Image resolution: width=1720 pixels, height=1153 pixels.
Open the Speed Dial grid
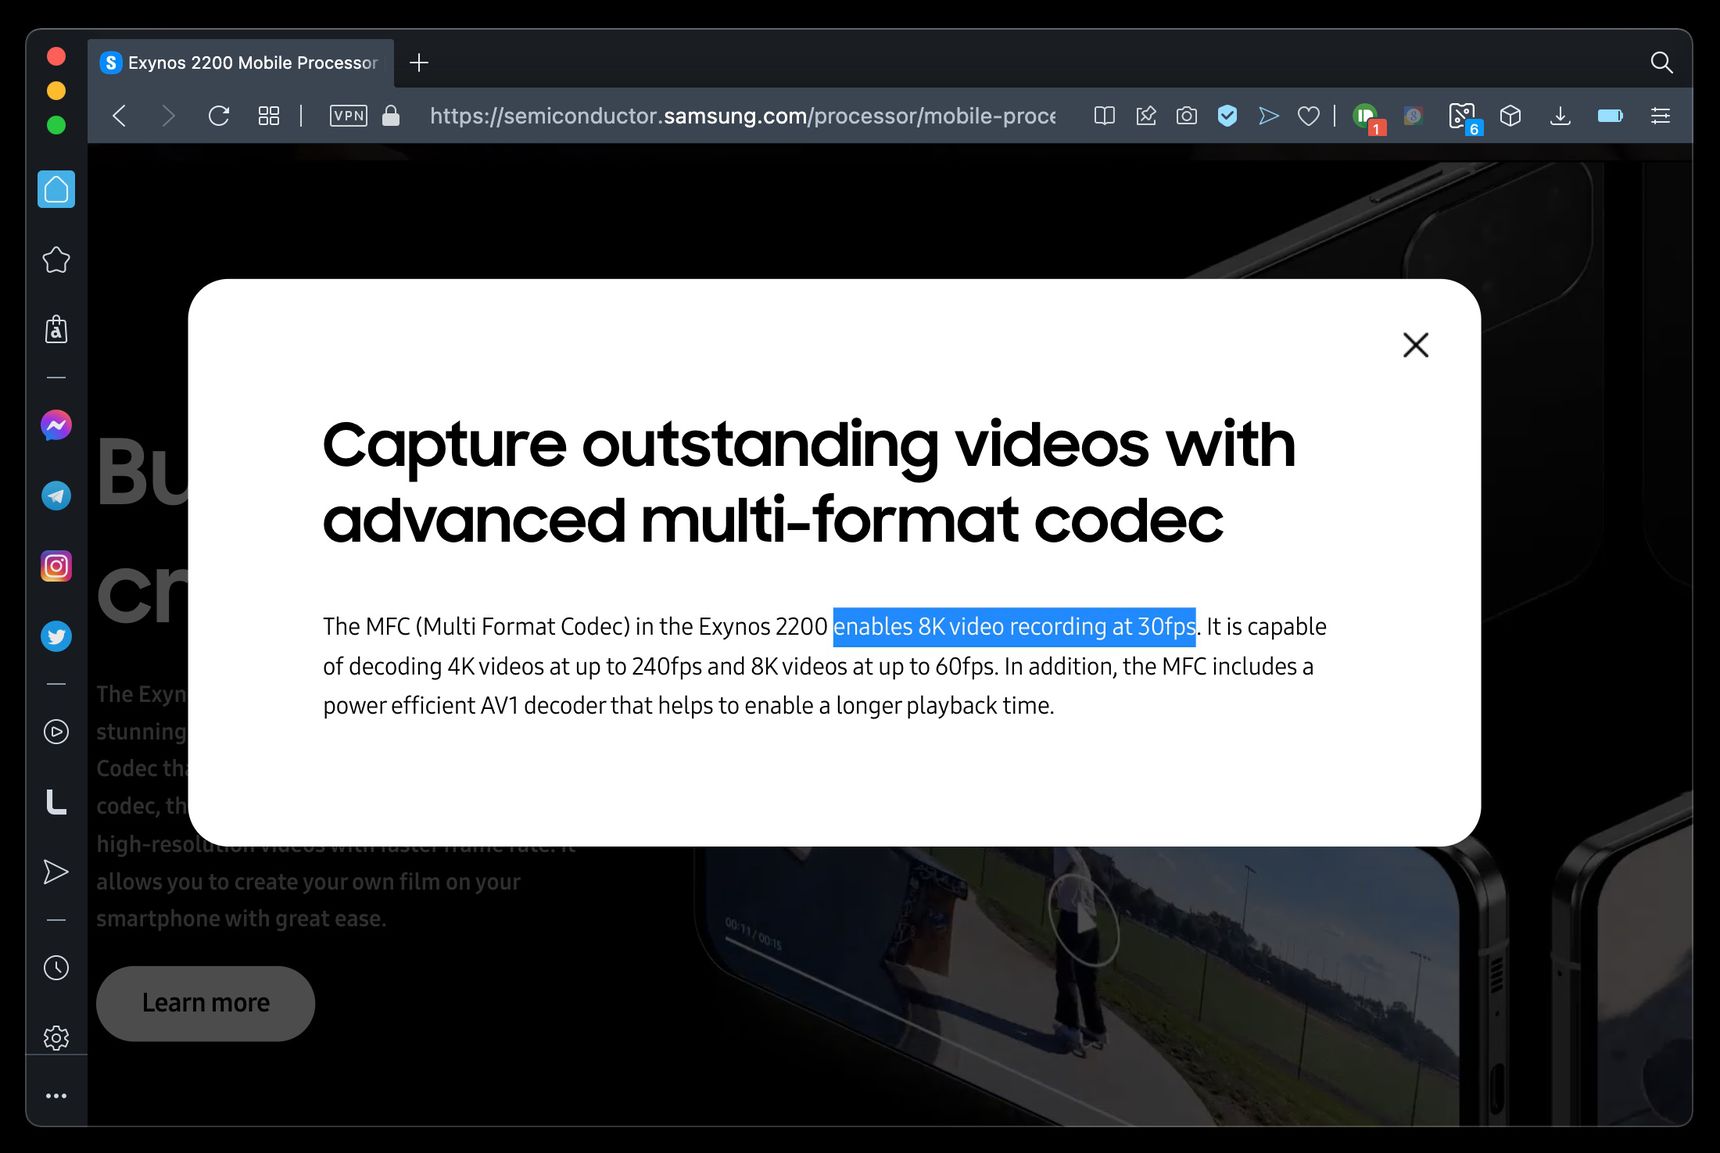pos(269,116)
